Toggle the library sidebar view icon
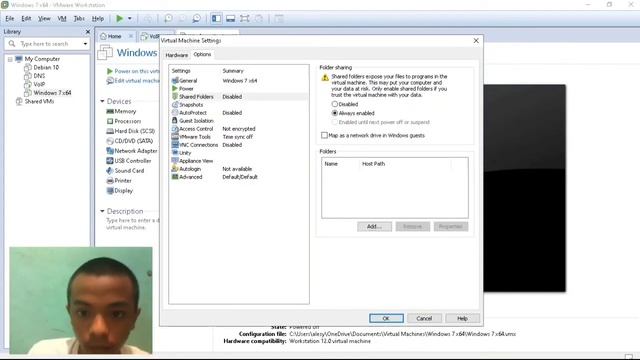This screenshot has height=360, width=640. (216, 18)
